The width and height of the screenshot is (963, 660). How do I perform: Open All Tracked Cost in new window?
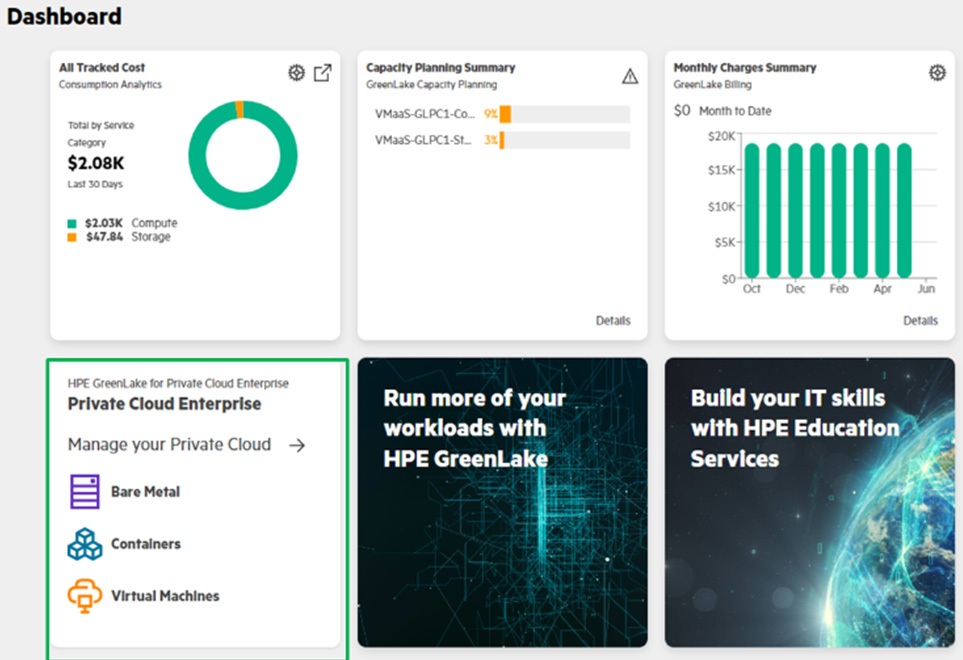pos(322,72)
